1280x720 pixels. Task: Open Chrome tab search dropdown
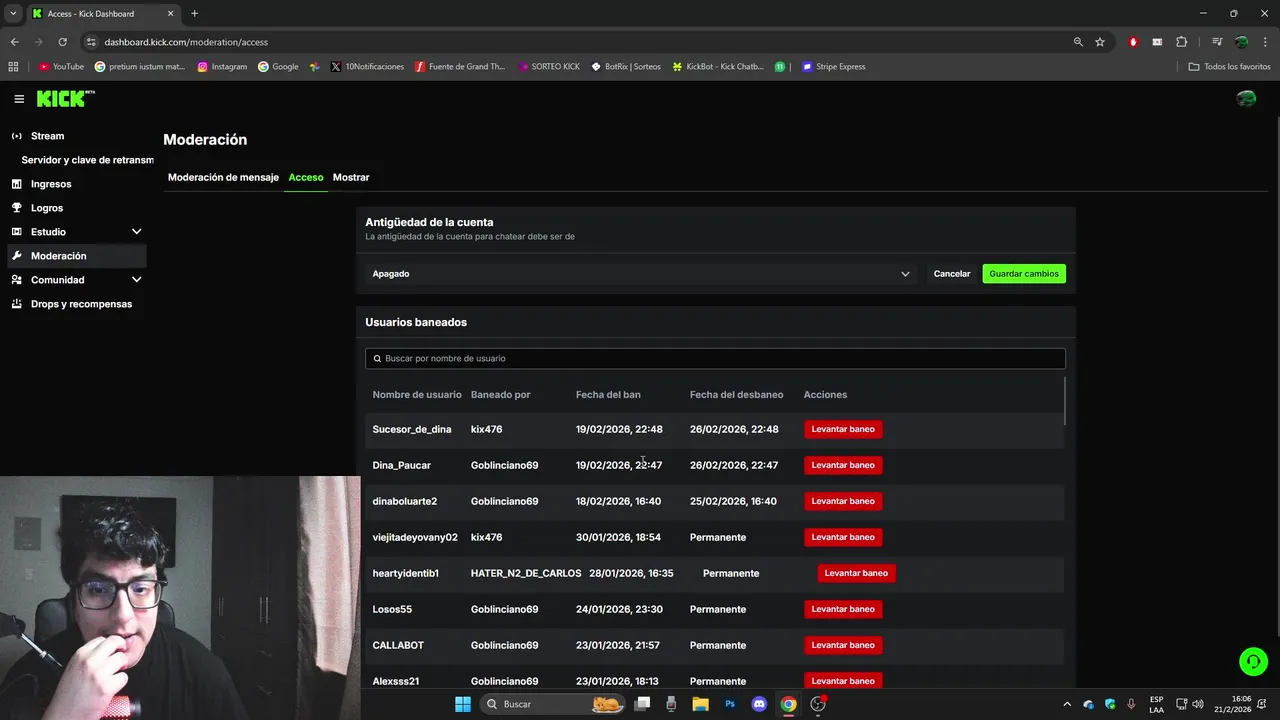13,14
